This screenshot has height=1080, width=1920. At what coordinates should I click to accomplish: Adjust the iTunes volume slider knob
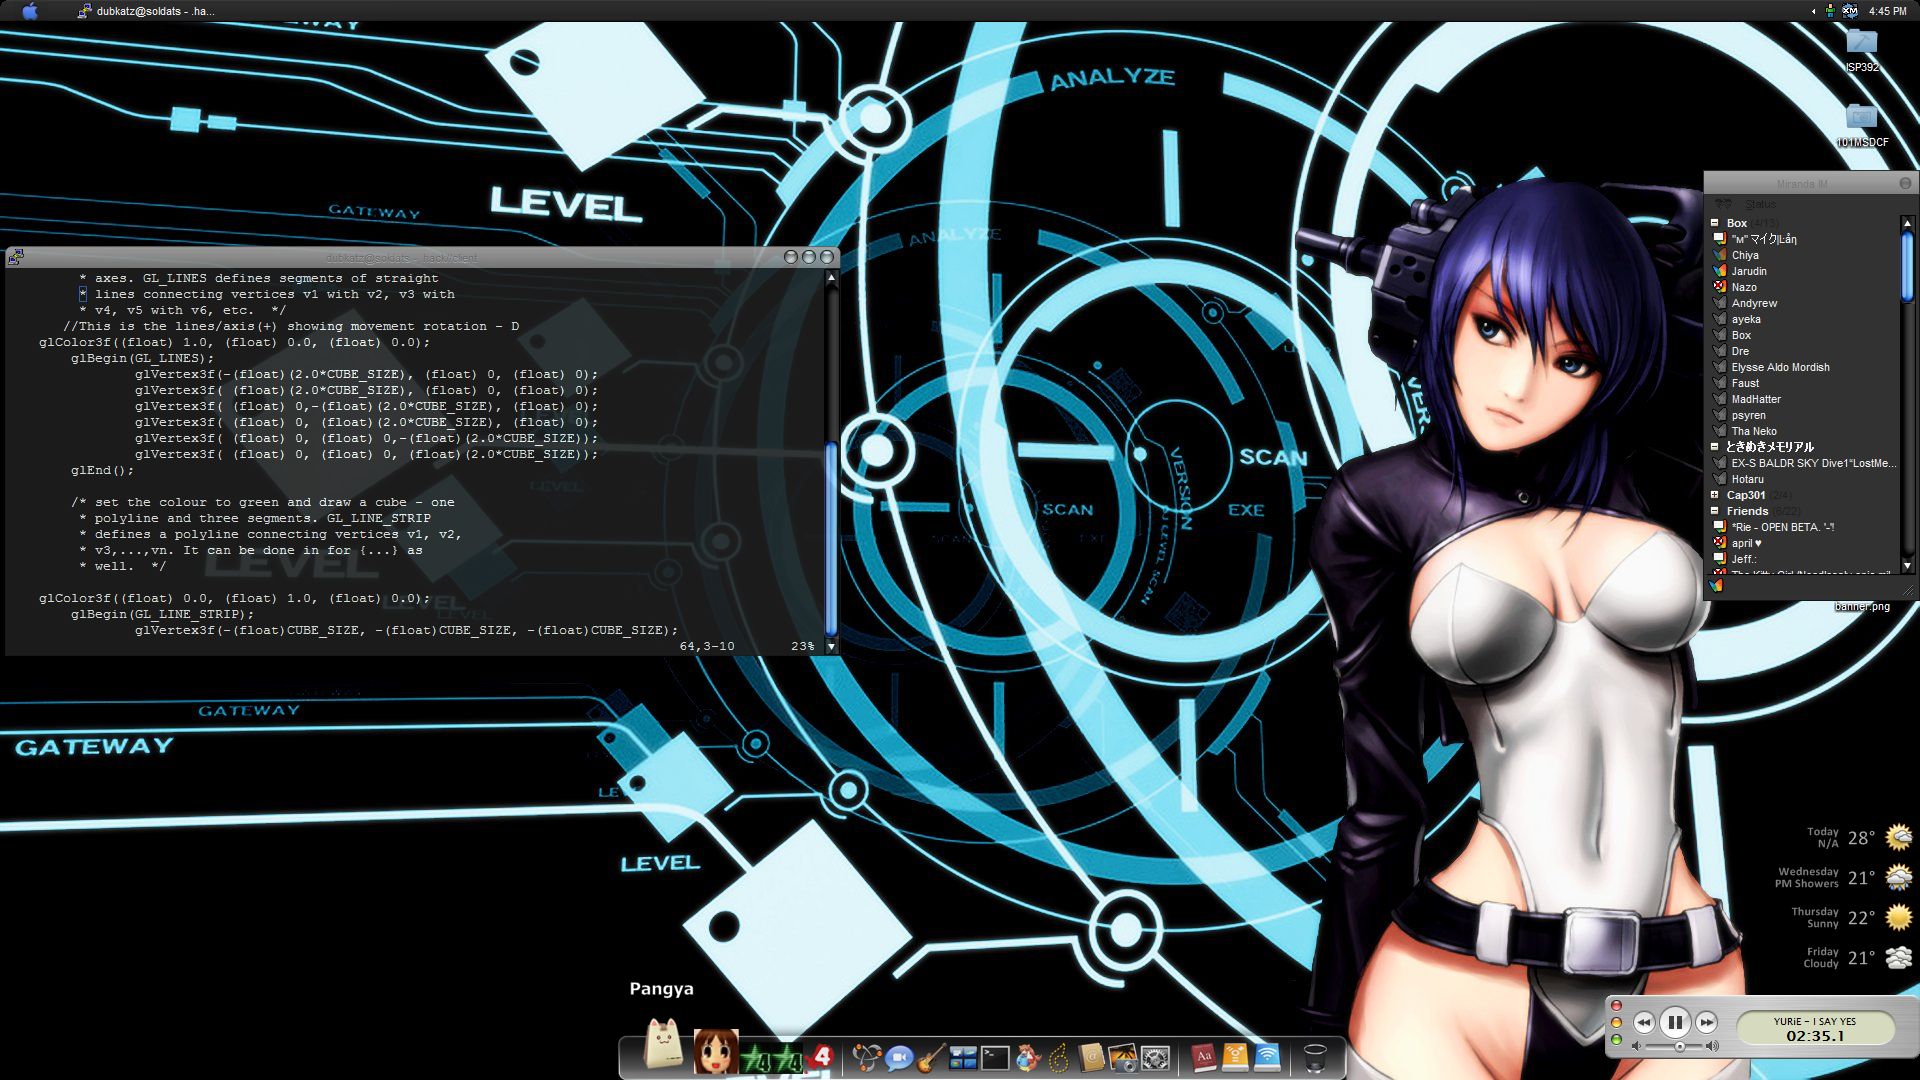(1680, 1047)
